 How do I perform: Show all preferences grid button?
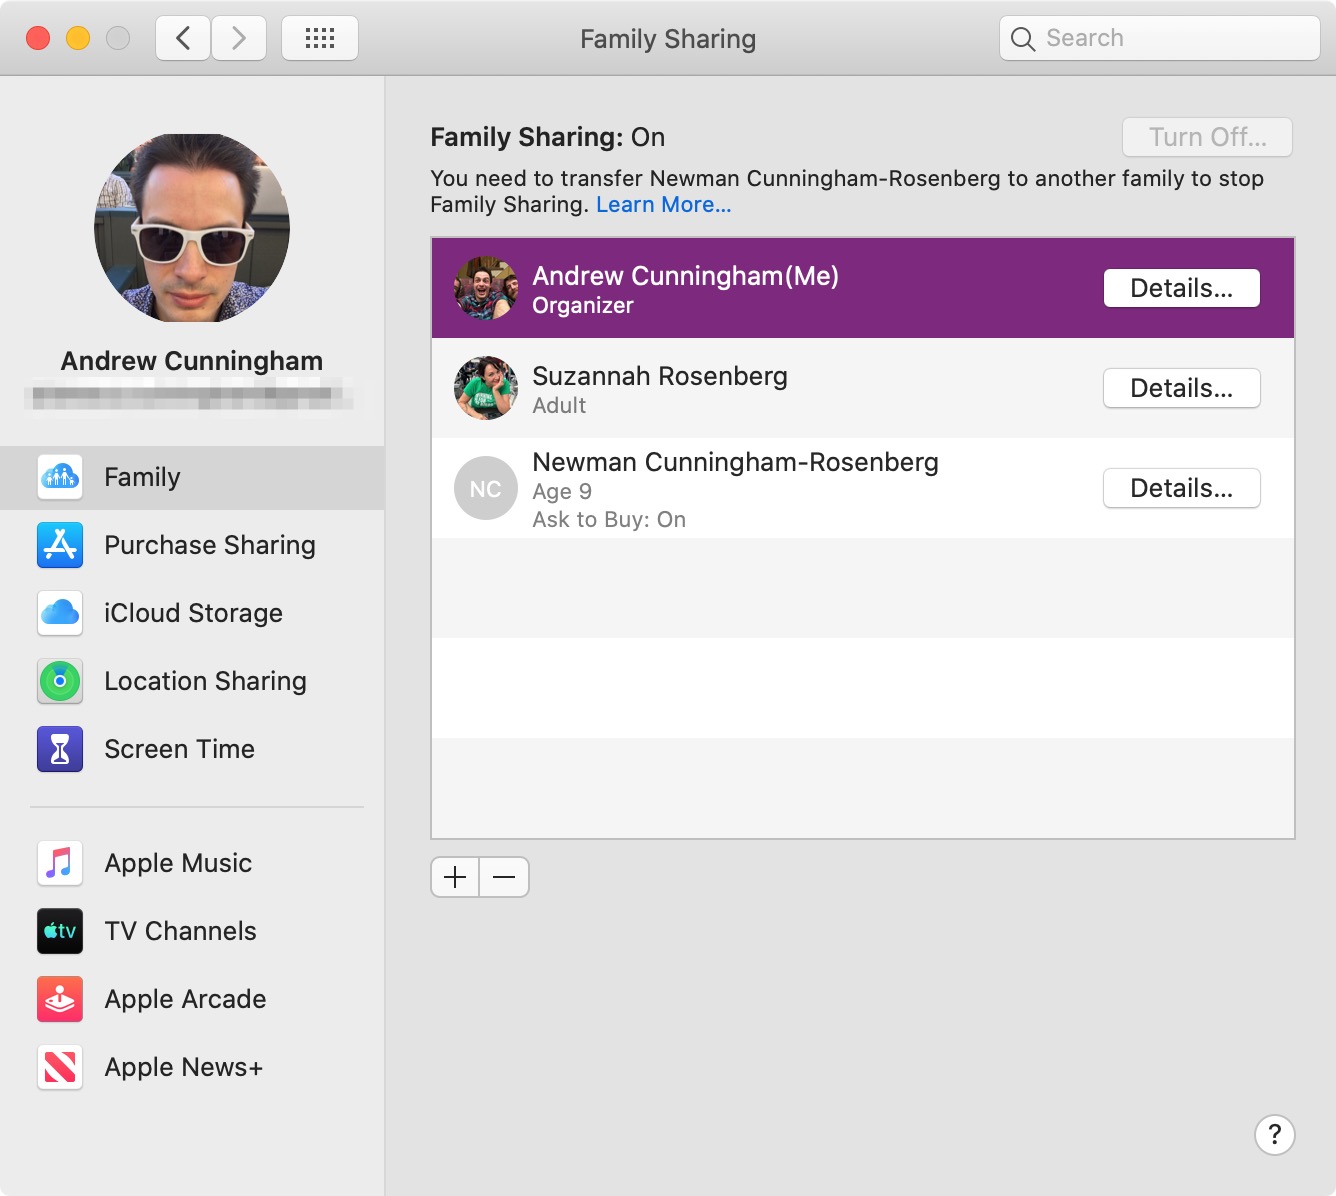[x=320, y=39]
